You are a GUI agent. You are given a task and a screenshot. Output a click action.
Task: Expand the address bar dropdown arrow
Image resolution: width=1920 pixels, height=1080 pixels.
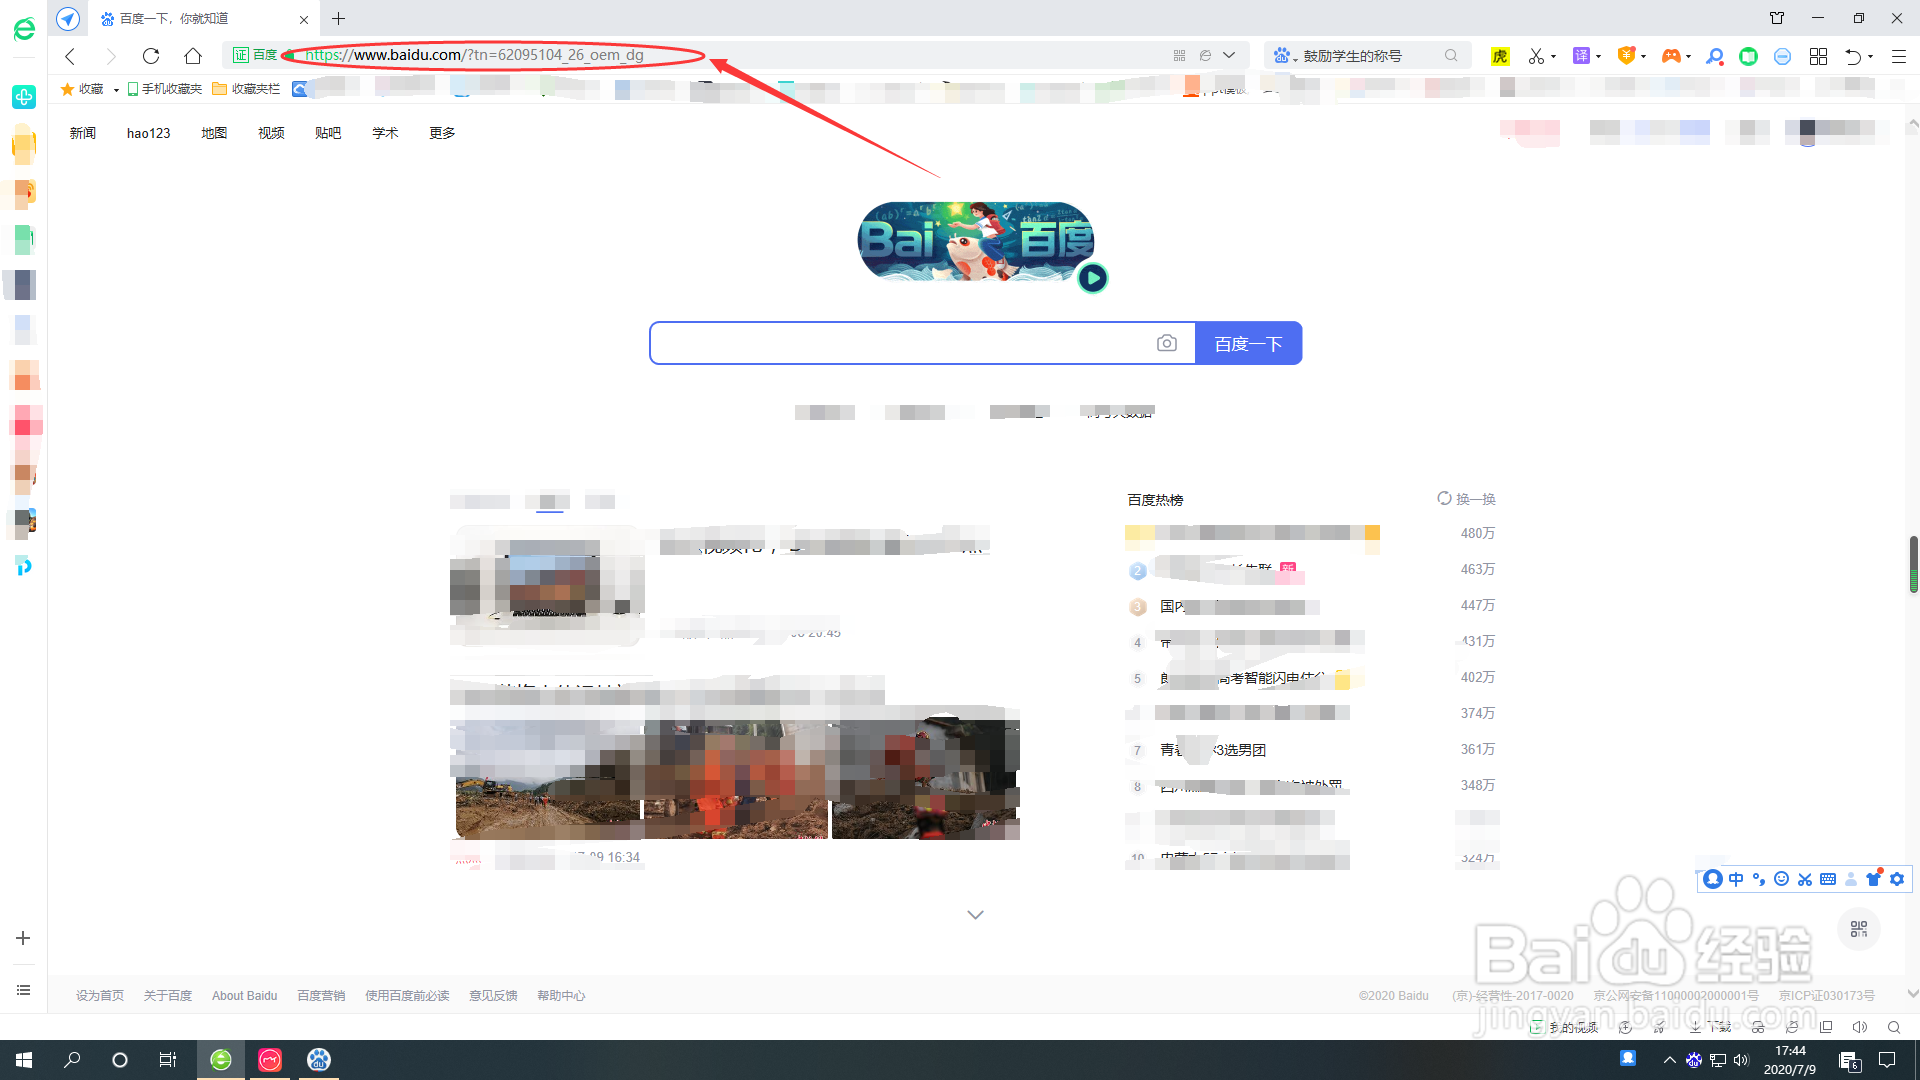(x=1229, y=55)
